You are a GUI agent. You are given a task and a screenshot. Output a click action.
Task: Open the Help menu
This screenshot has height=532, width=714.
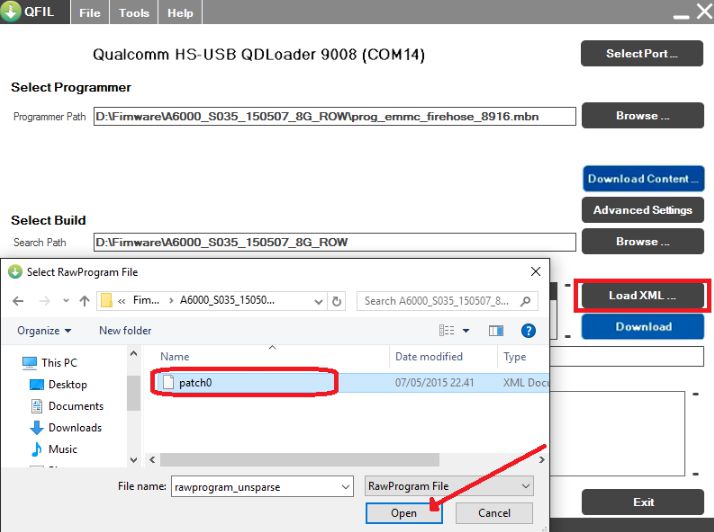(180, 13)
